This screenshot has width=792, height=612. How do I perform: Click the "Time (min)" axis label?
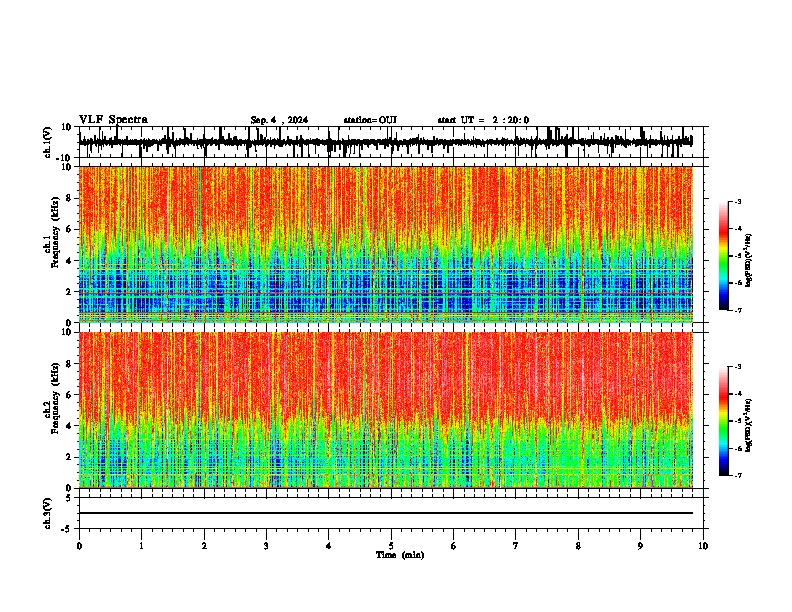point(400,555)
